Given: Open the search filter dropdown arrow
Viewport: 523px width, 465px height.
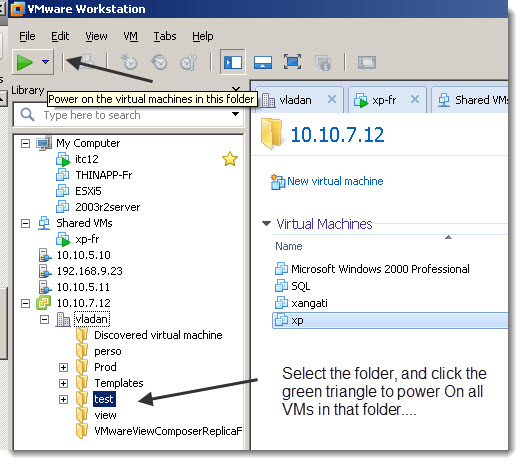Looking at the screenshot, I should click(x=235, y=114).
